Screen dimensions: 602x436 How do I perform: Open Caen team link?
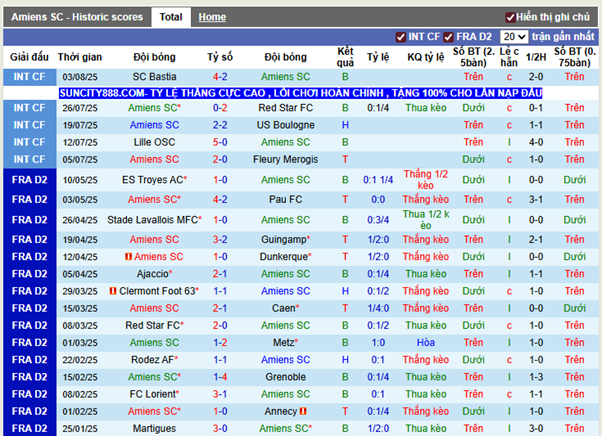click(284, 308)
